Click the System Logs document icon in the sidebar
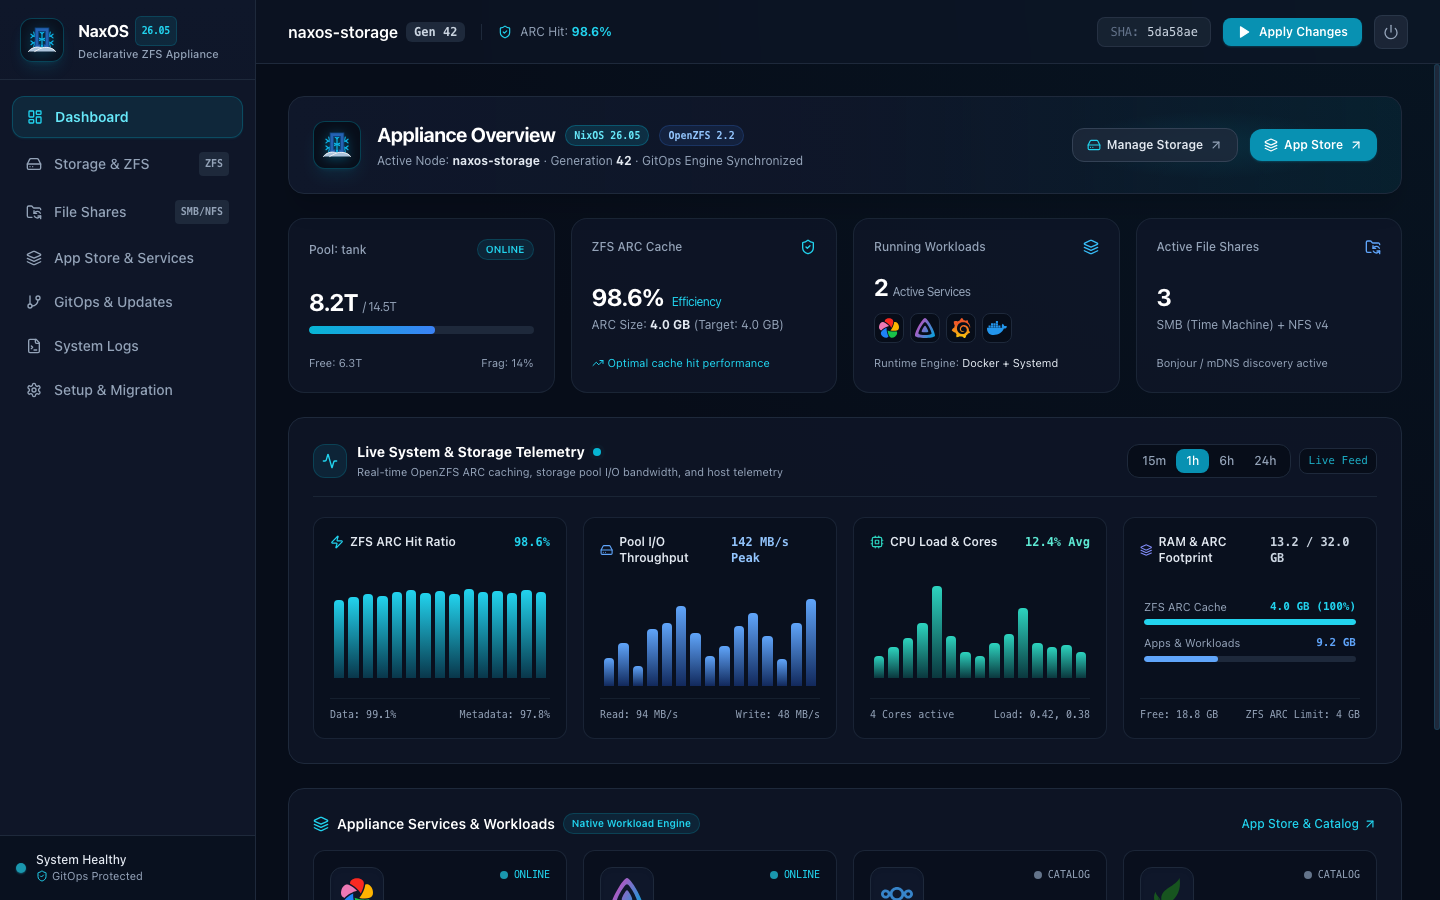 coord(34,346)
